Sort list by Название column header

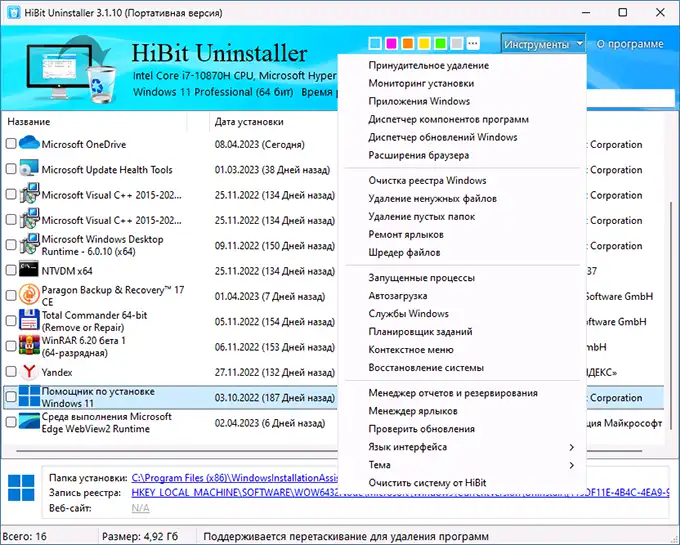click(95, 122)
